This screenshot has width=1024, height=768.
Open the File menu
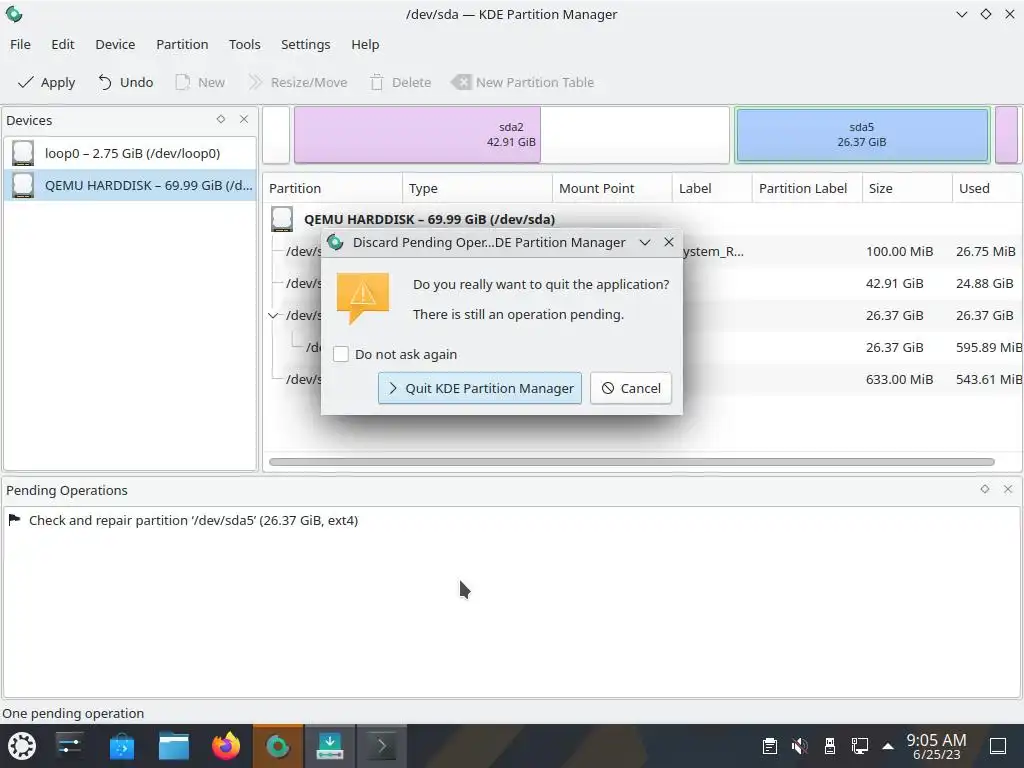(20, 44)
